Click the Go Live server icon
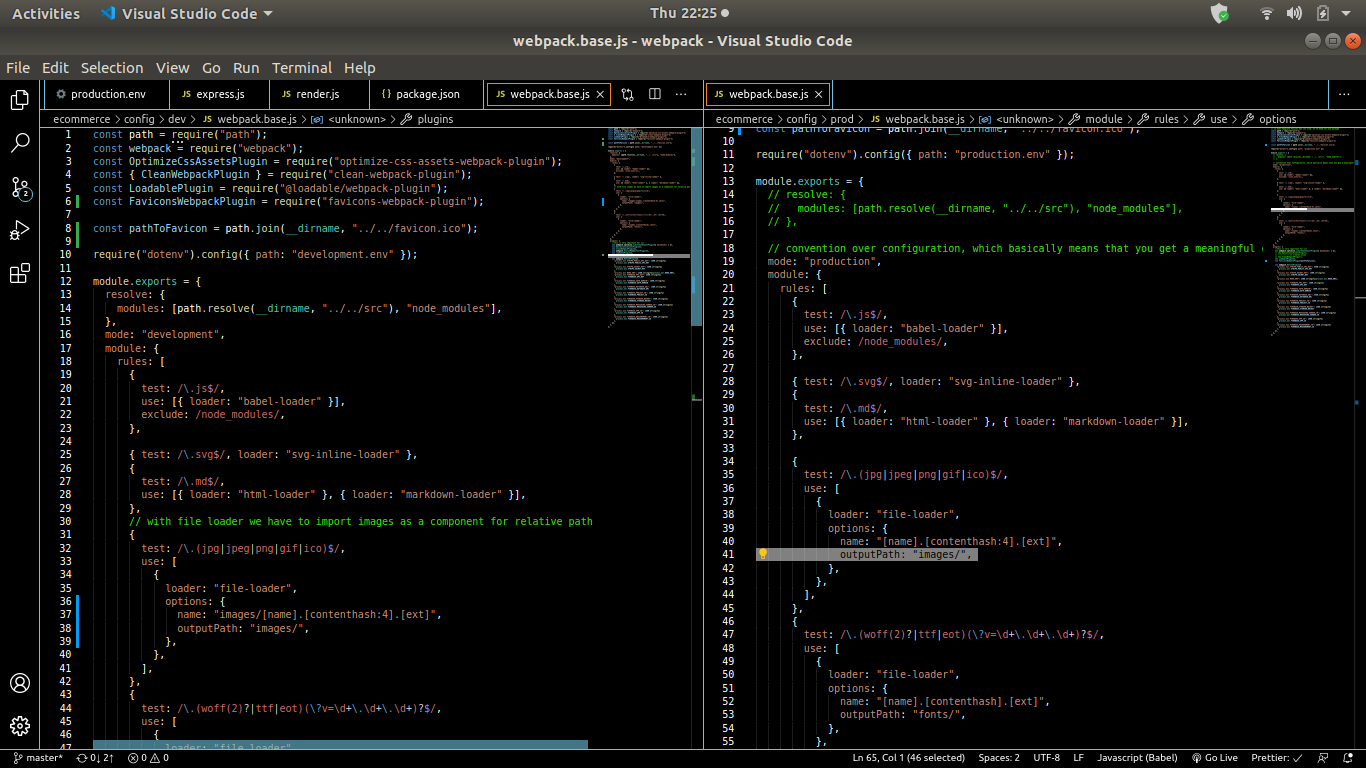Image resolution: width=1366 pixels, height=768 pixels. 1213,758
